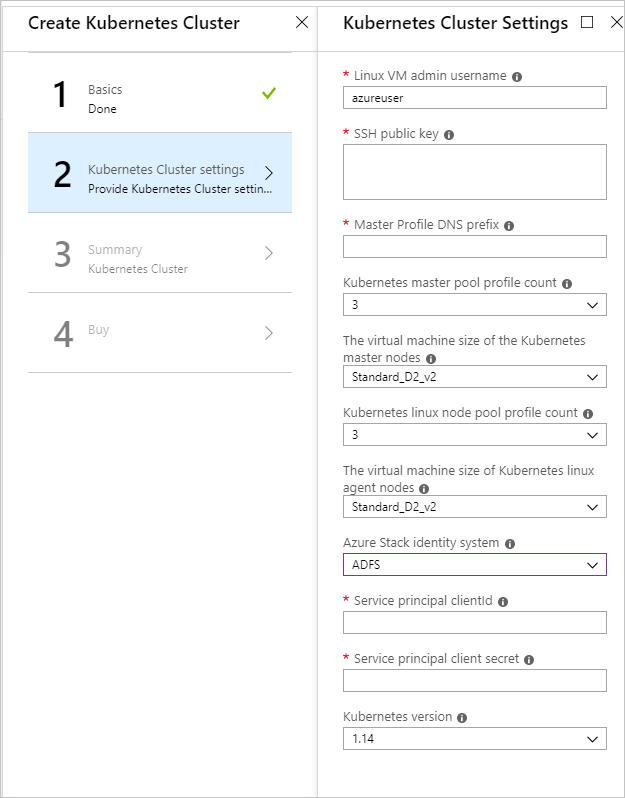625x798 pixels.
Task: Select step 2 Kubernetes Cluster settings
Action: tap(160, 173)
